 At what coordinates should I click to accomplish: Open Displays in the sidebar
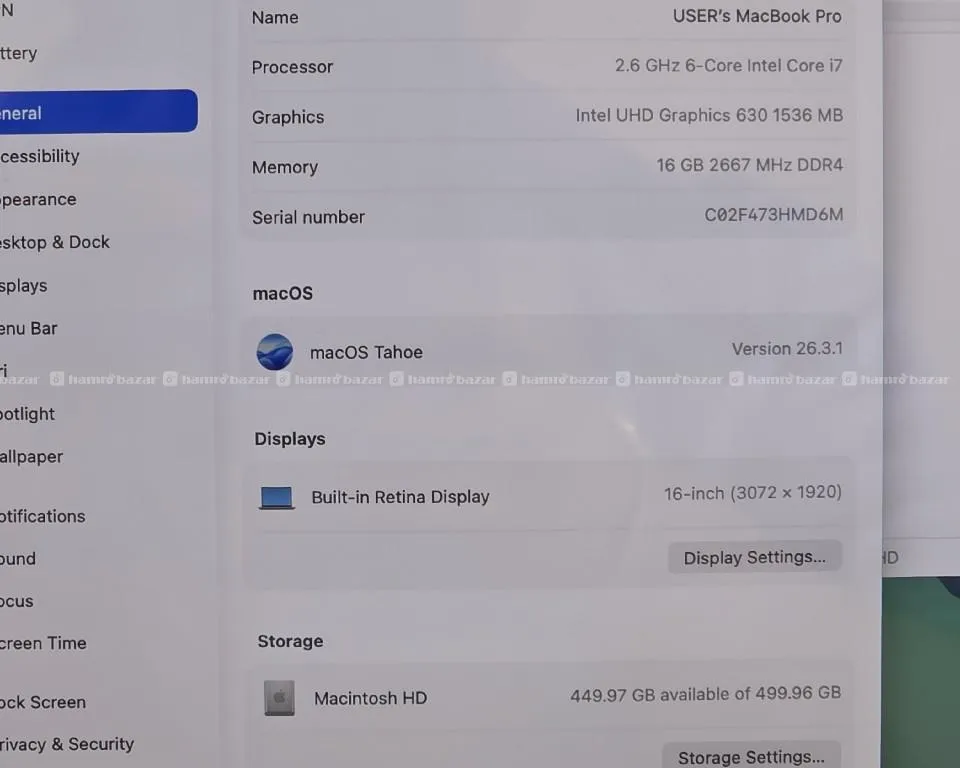coord(23,286)
